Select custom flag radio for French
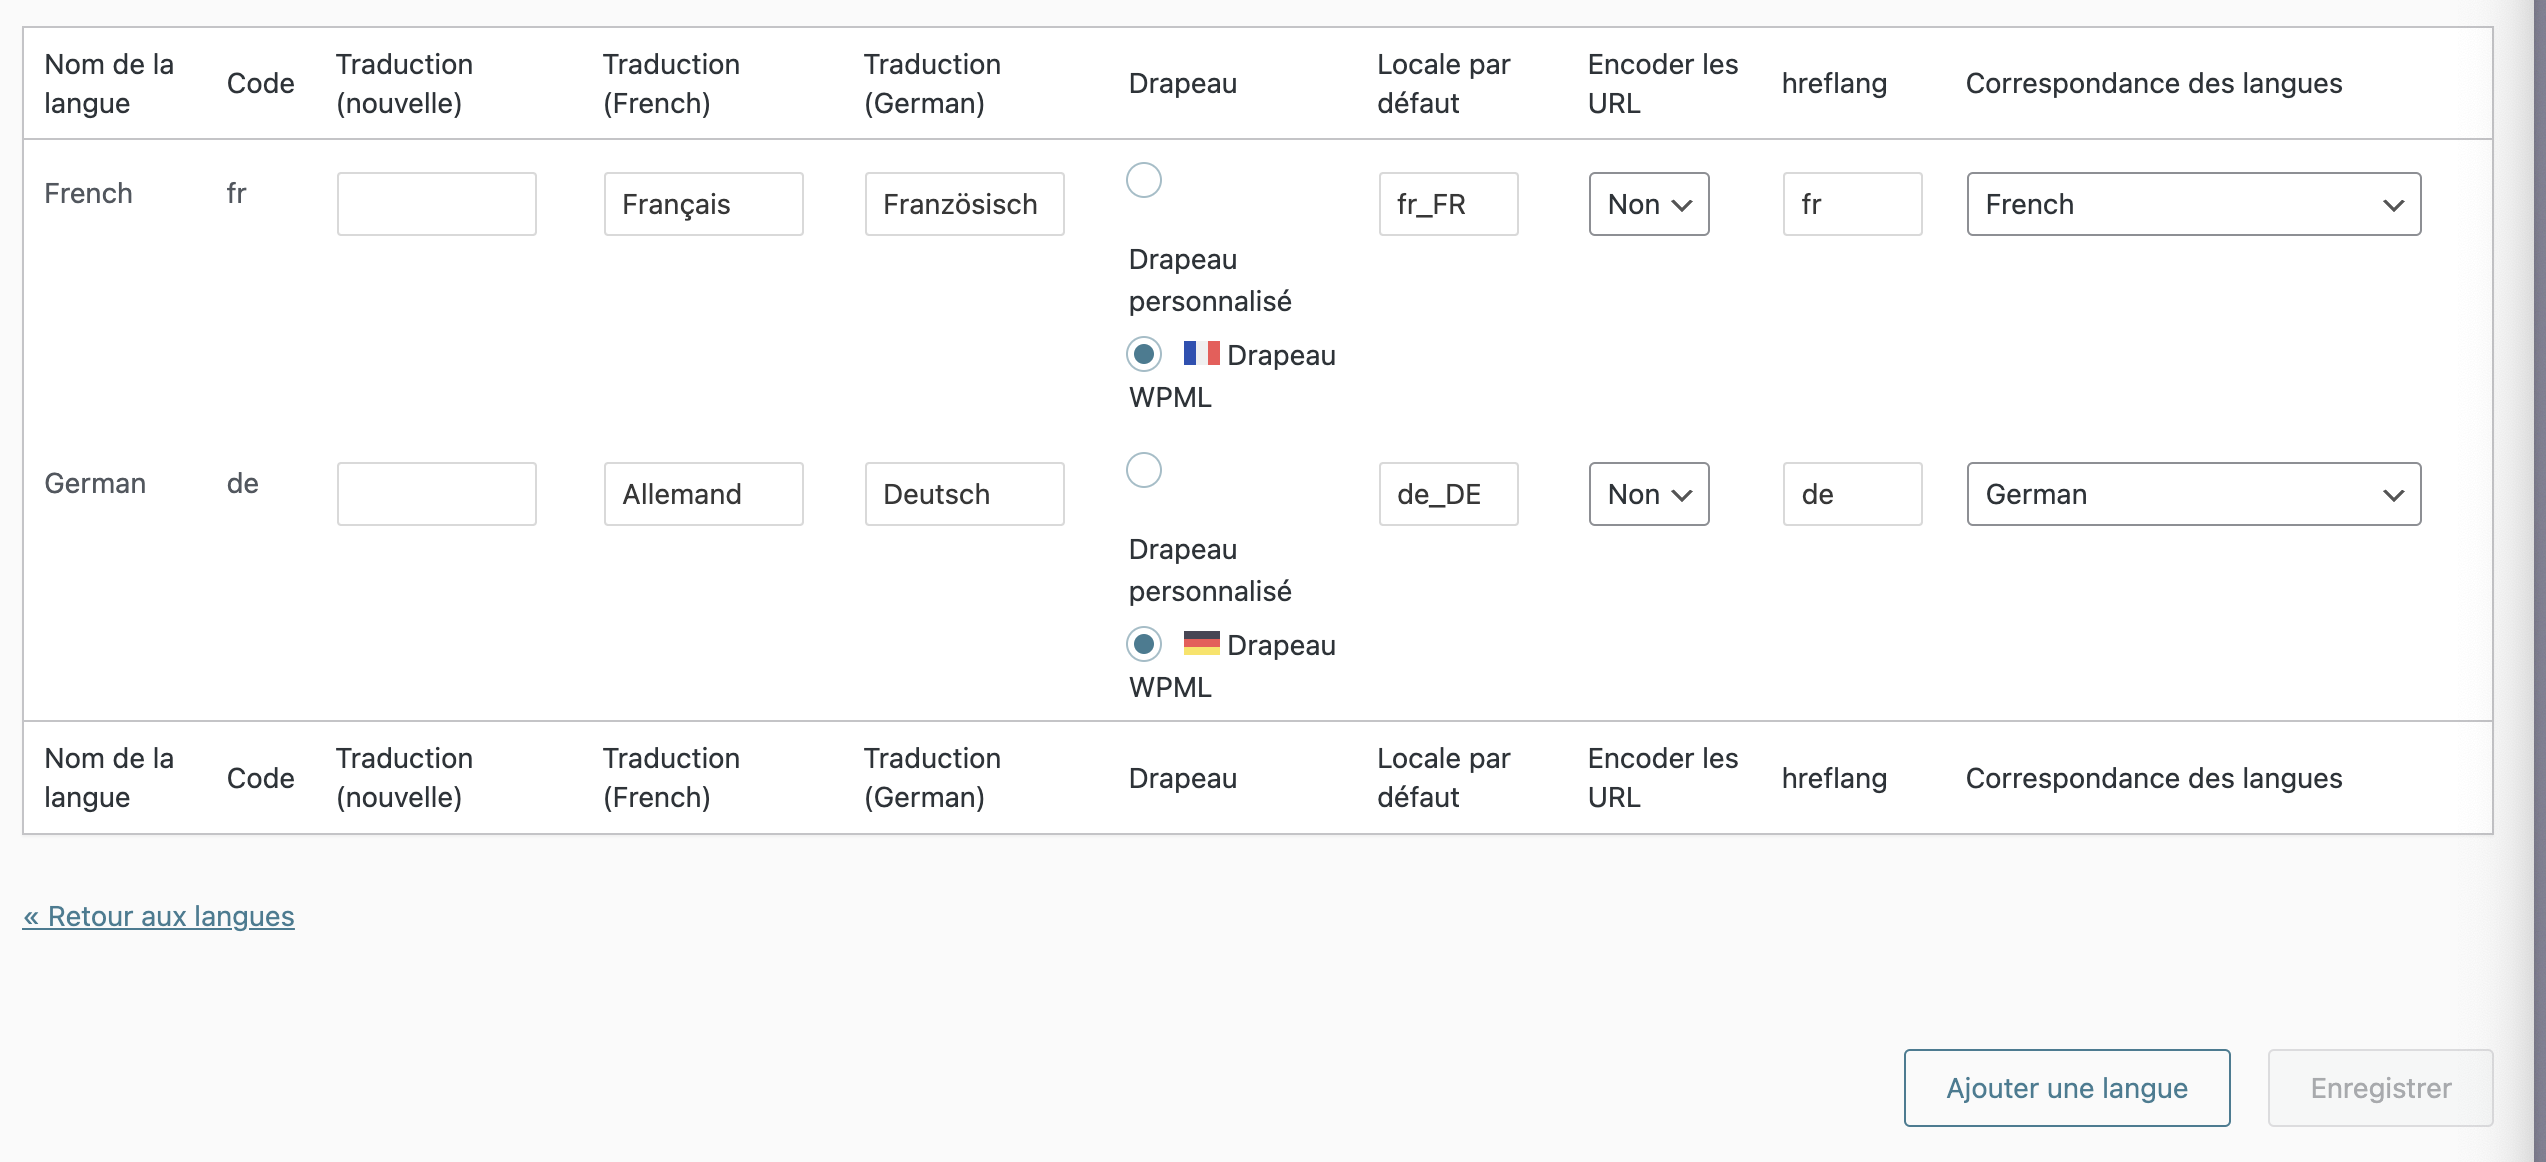This screenshot has height=1162, width=2546. click(1144, 180)
